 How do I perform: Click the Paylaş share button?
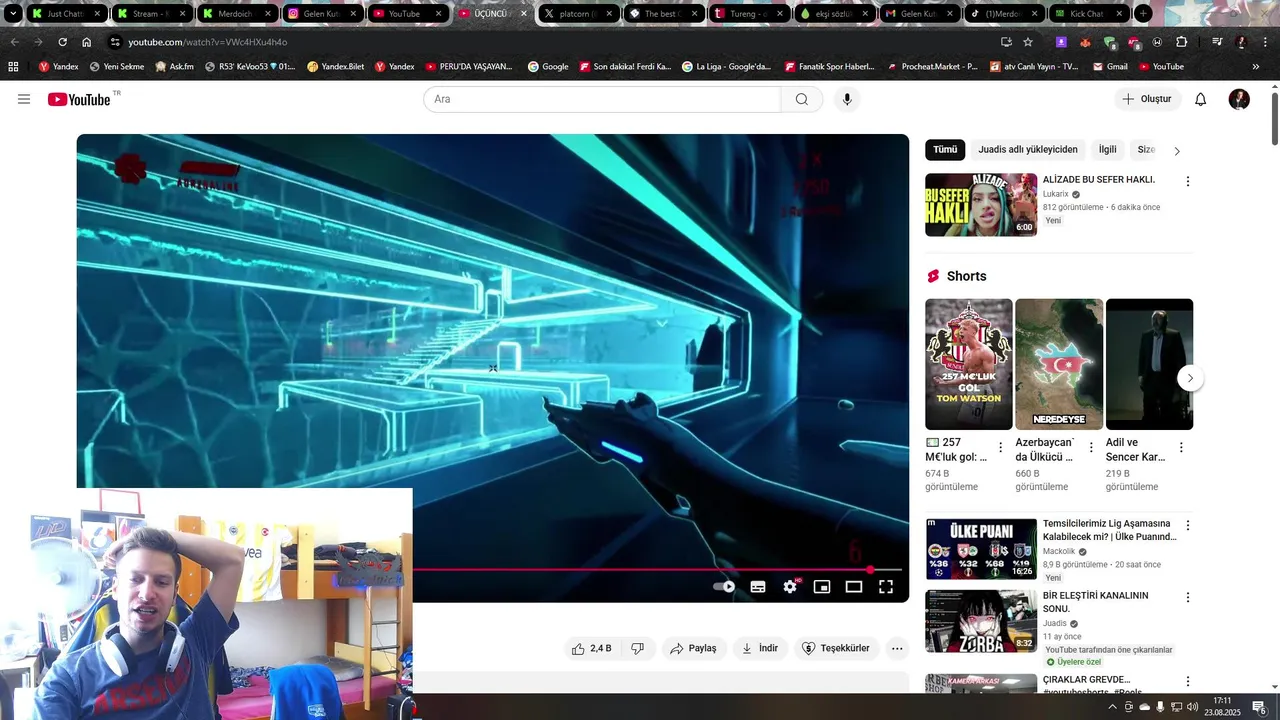(693, 648)
